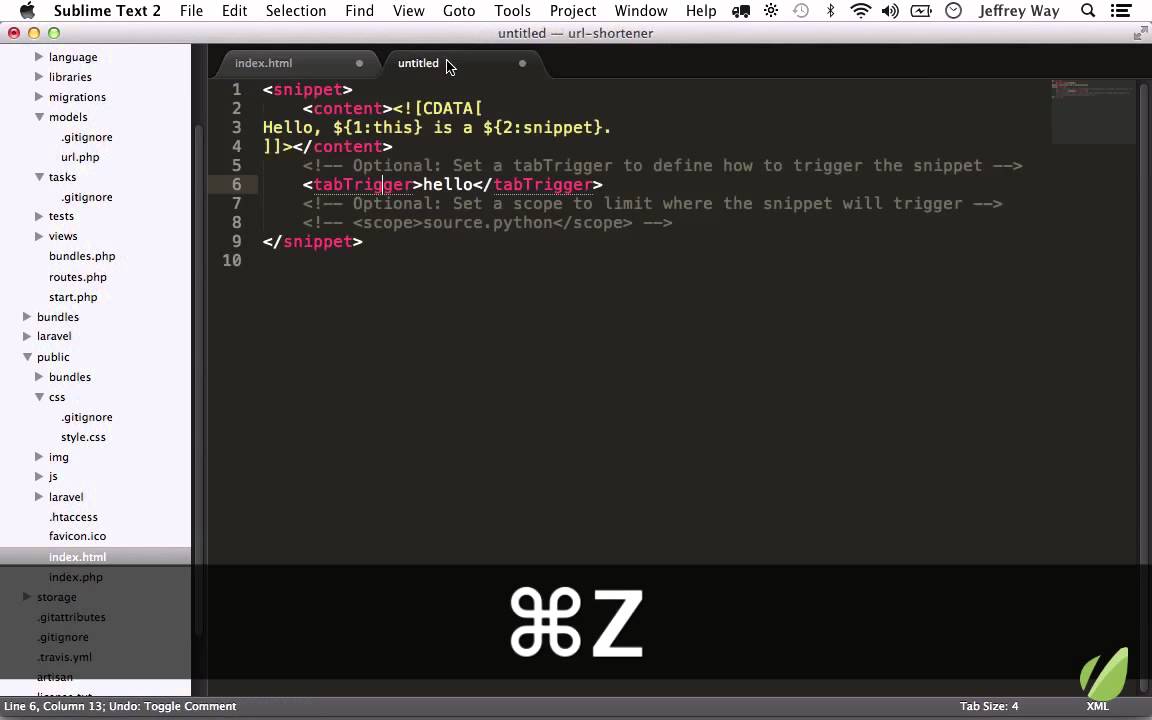Open style.css in the css folder
1152x720 pixels.
pyautogui.click(x=83, y=437)
